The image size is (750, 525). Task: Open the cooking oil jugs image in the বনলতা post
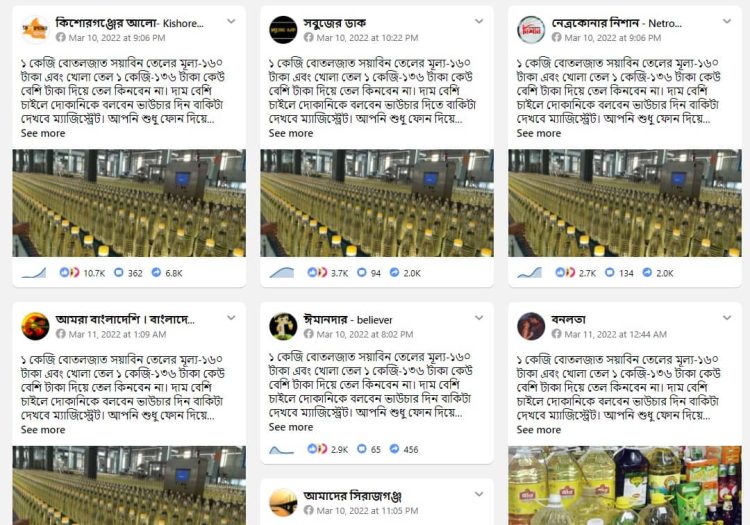[x=625, y=485]
